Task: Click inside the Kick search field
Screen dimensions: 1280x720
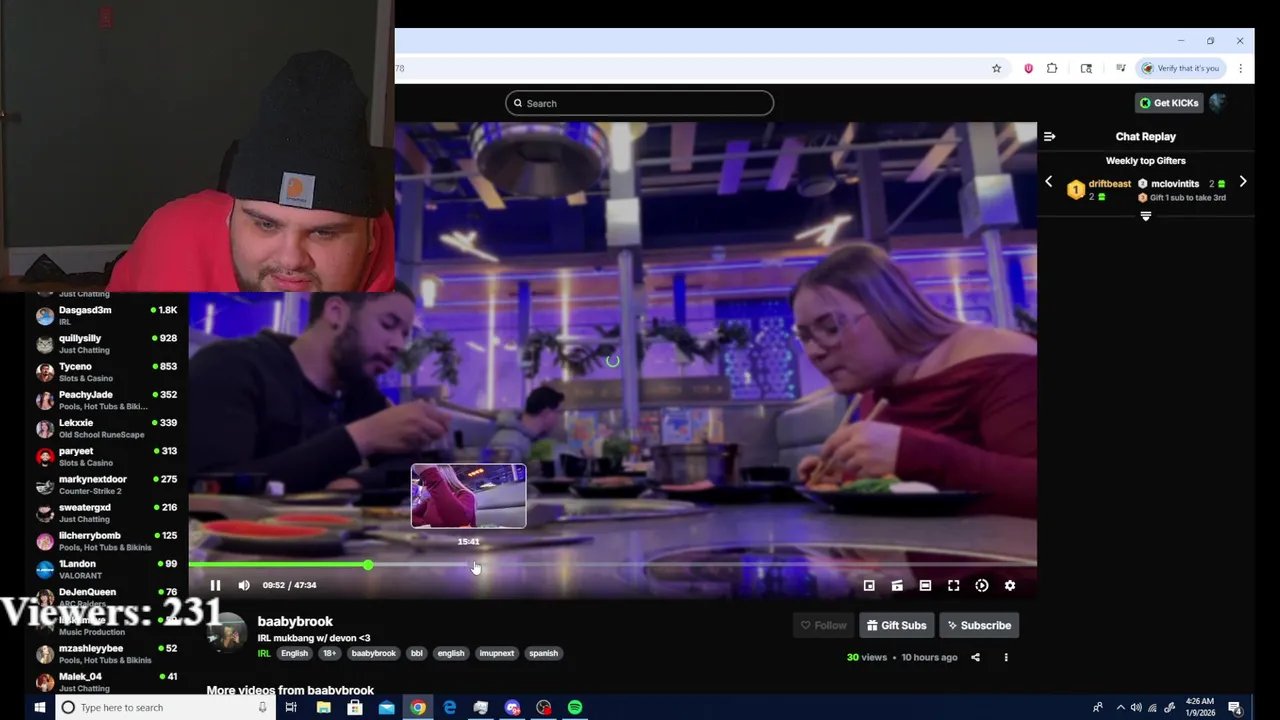Action: [x=640, y=103]
